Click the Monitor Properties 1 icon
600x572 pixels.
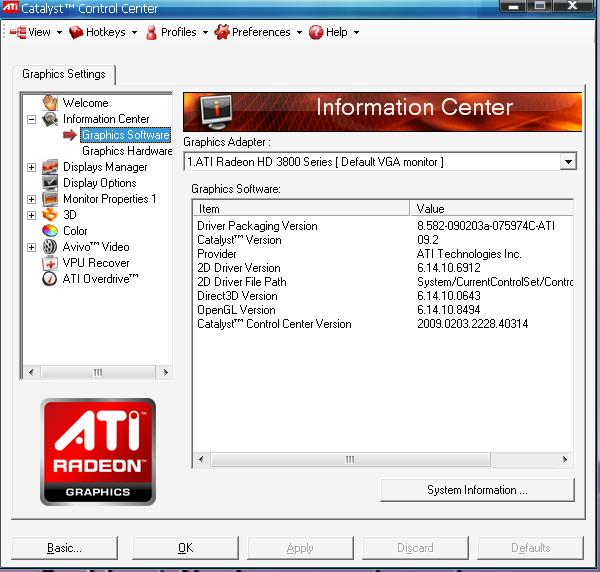pos(50,199)
